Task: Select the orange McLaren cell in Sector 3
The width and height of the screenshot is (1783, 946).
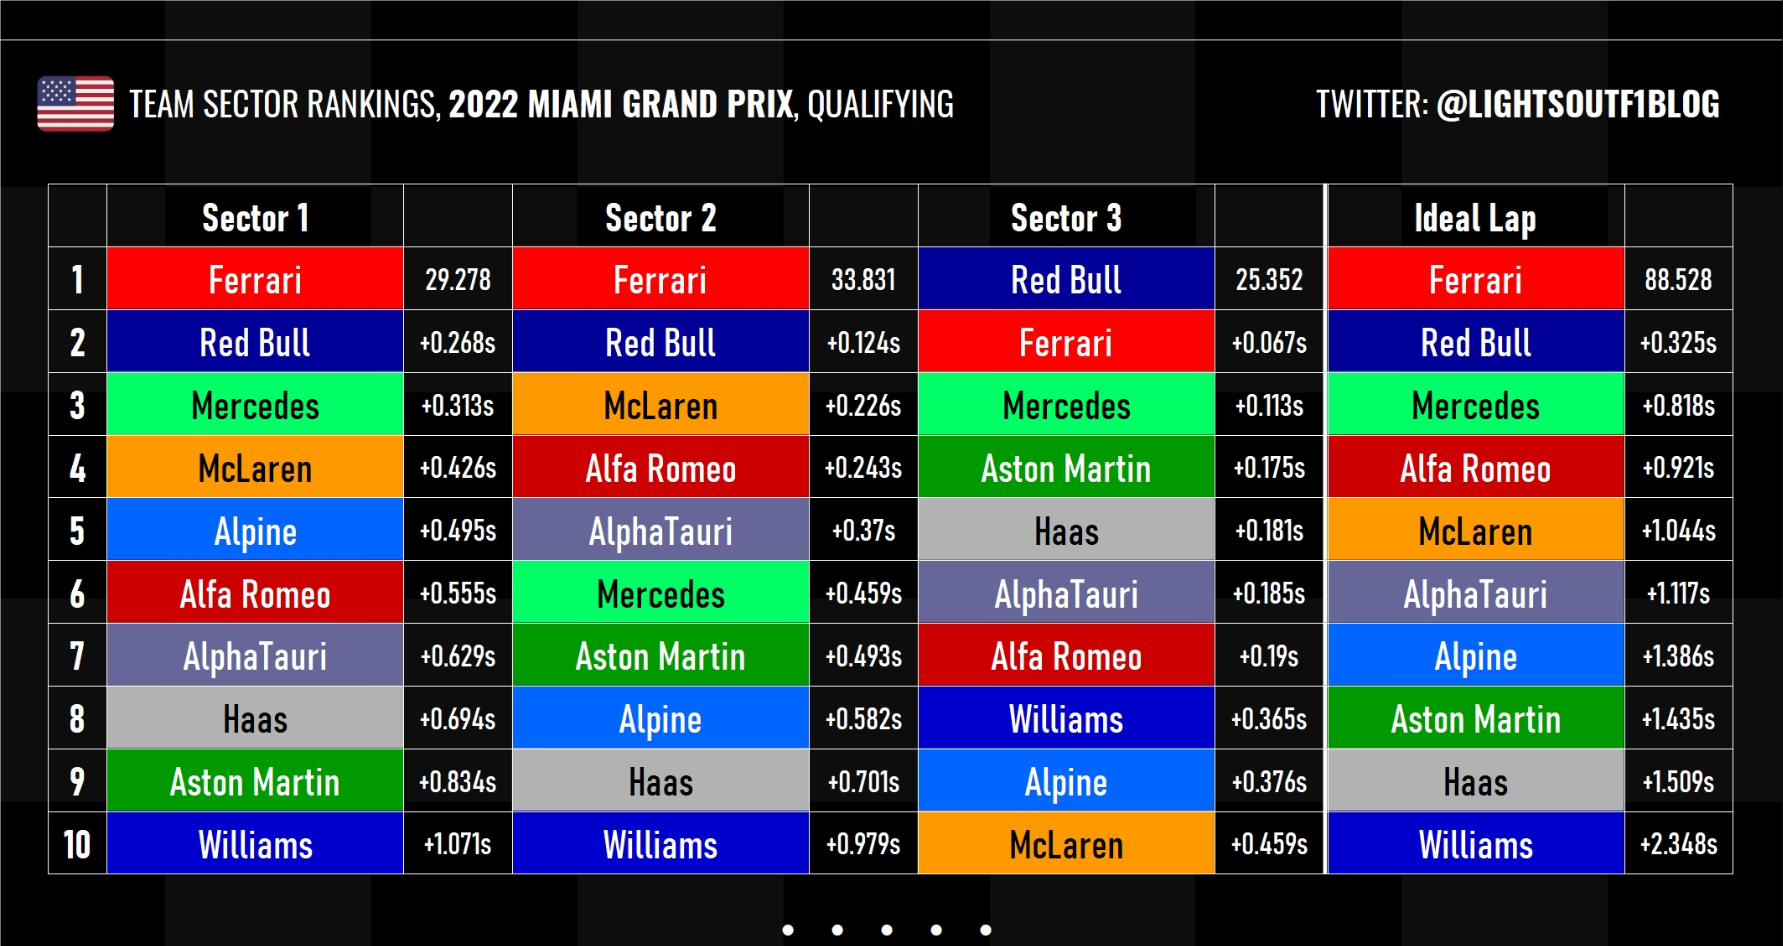Action: (x=1066, y=845)
